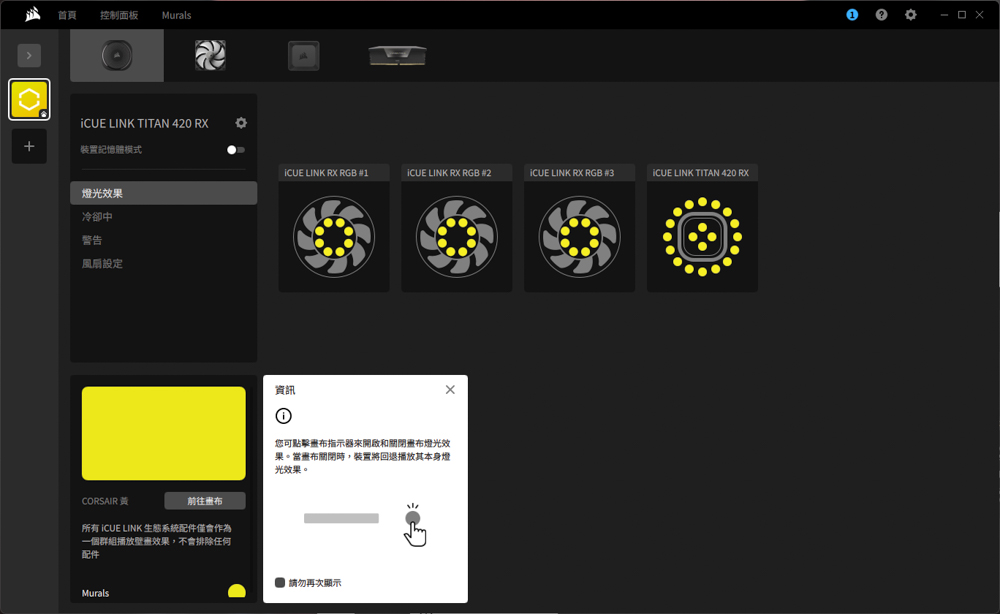The image size is (1000, 614).
Task: Click the yellow CORSAIR color preview swatch
Action: pyautogui.click(x=163, y=434)
